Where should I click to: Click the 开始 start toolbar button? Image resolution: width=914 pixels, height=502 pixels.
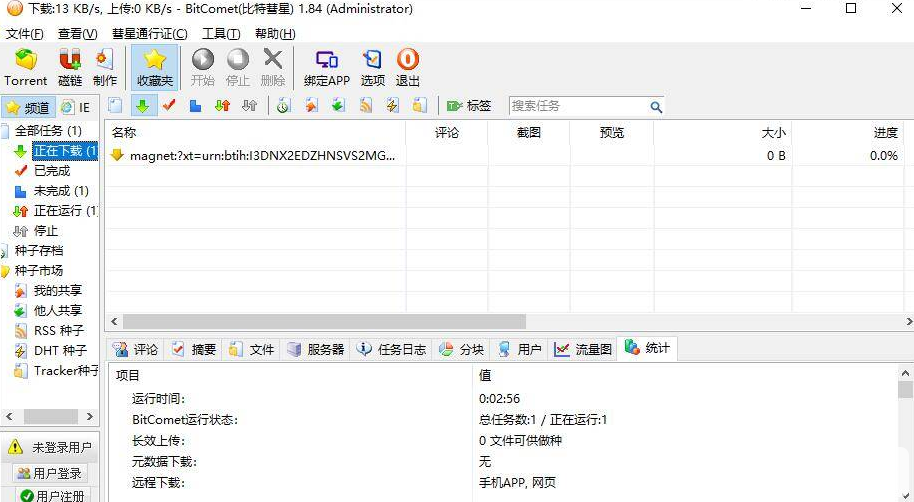203,68
